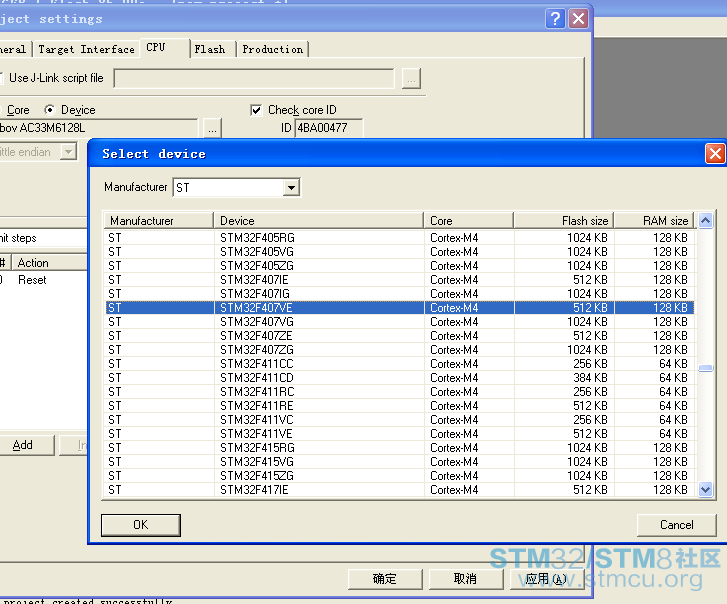Screen dimensions: 727x604
Task: Select the Device radio button
Action: point(49,110)
